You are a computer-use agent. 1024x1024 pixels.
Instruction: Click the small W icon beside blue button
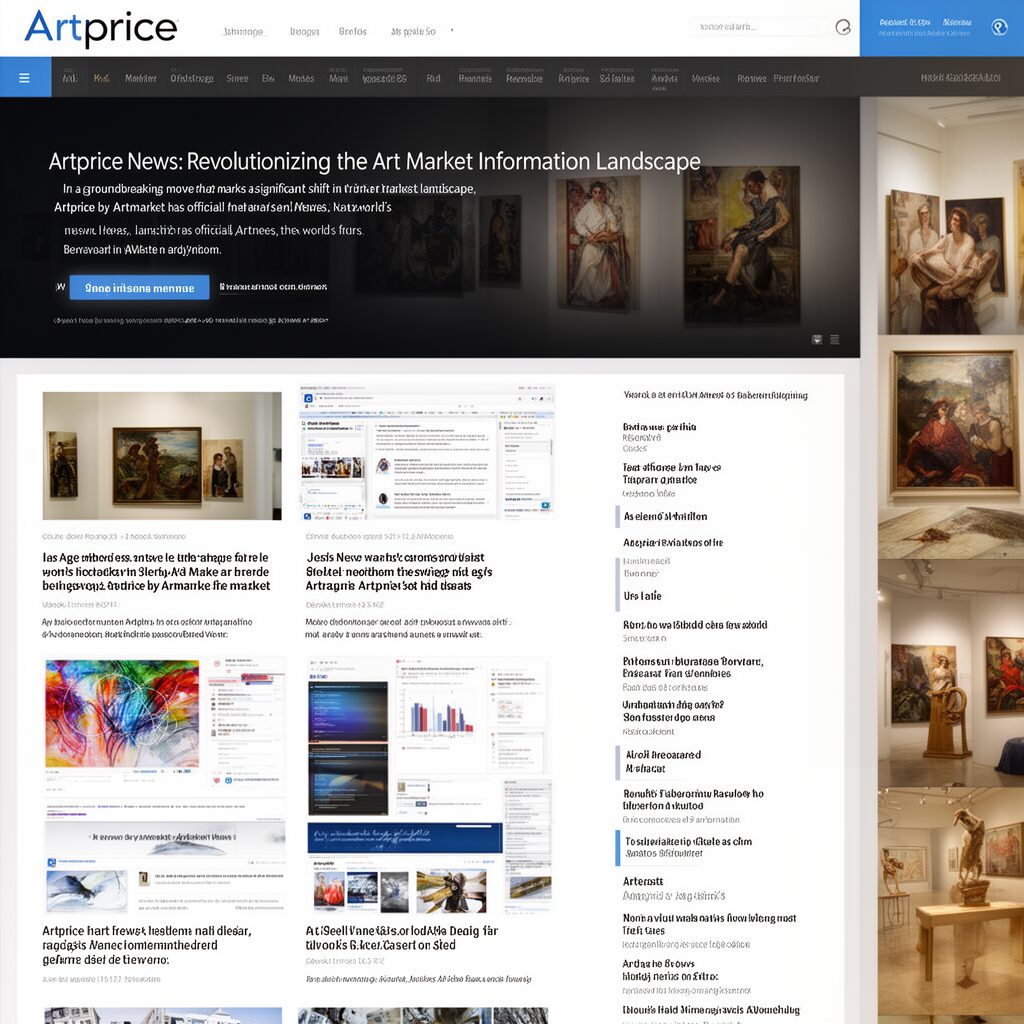point(59,287)
